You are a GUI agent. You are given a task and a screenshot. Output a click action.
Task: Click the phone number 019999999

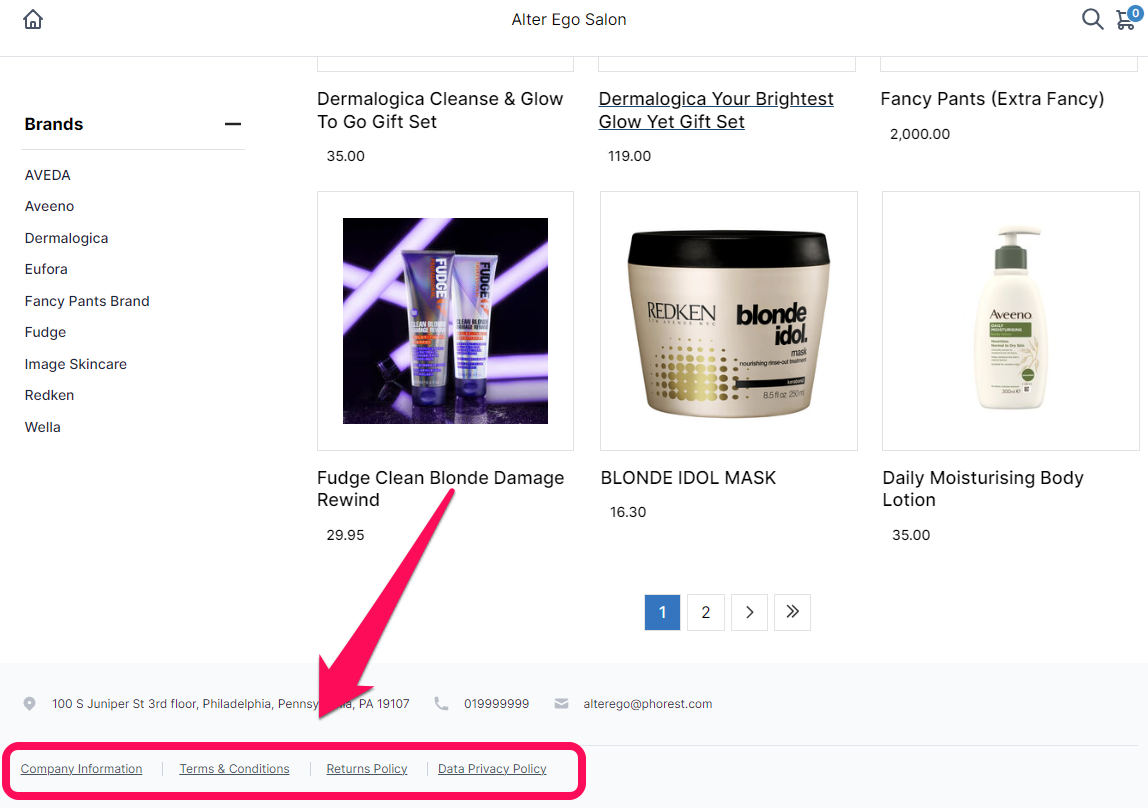[496, 704]
